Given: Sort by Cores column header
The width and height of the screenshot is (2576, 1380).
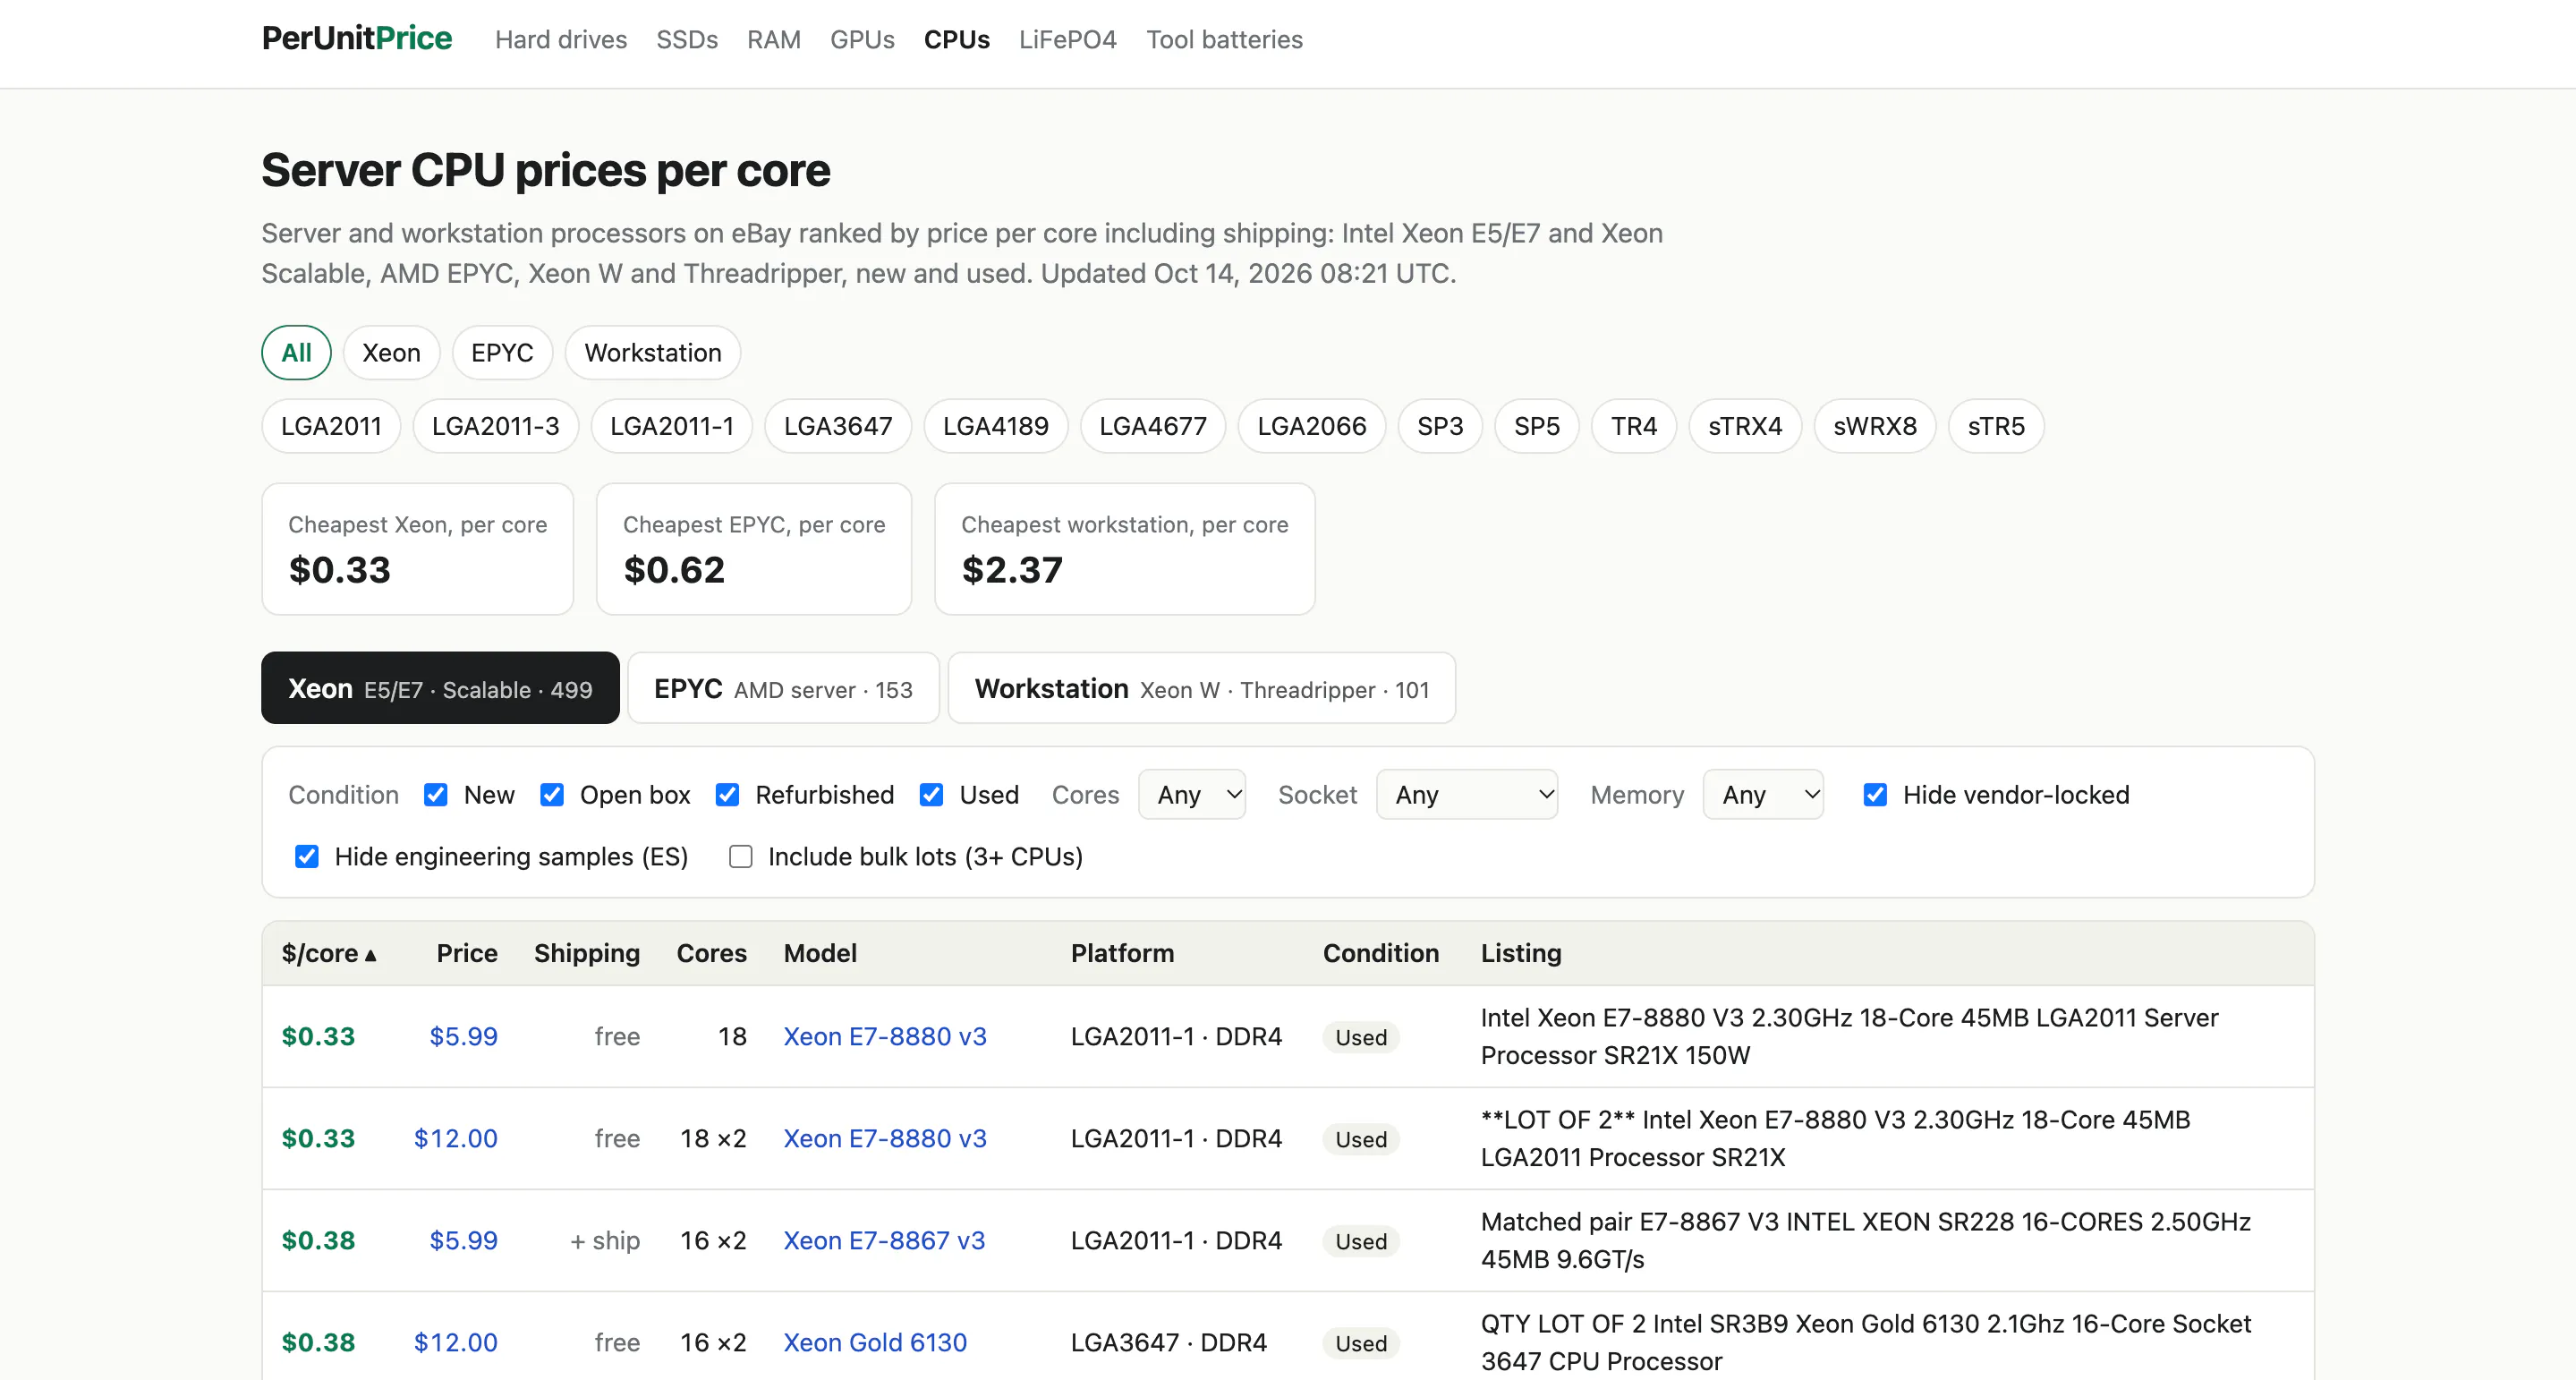Looking at the screenshot, I should [x=711, y=953].
